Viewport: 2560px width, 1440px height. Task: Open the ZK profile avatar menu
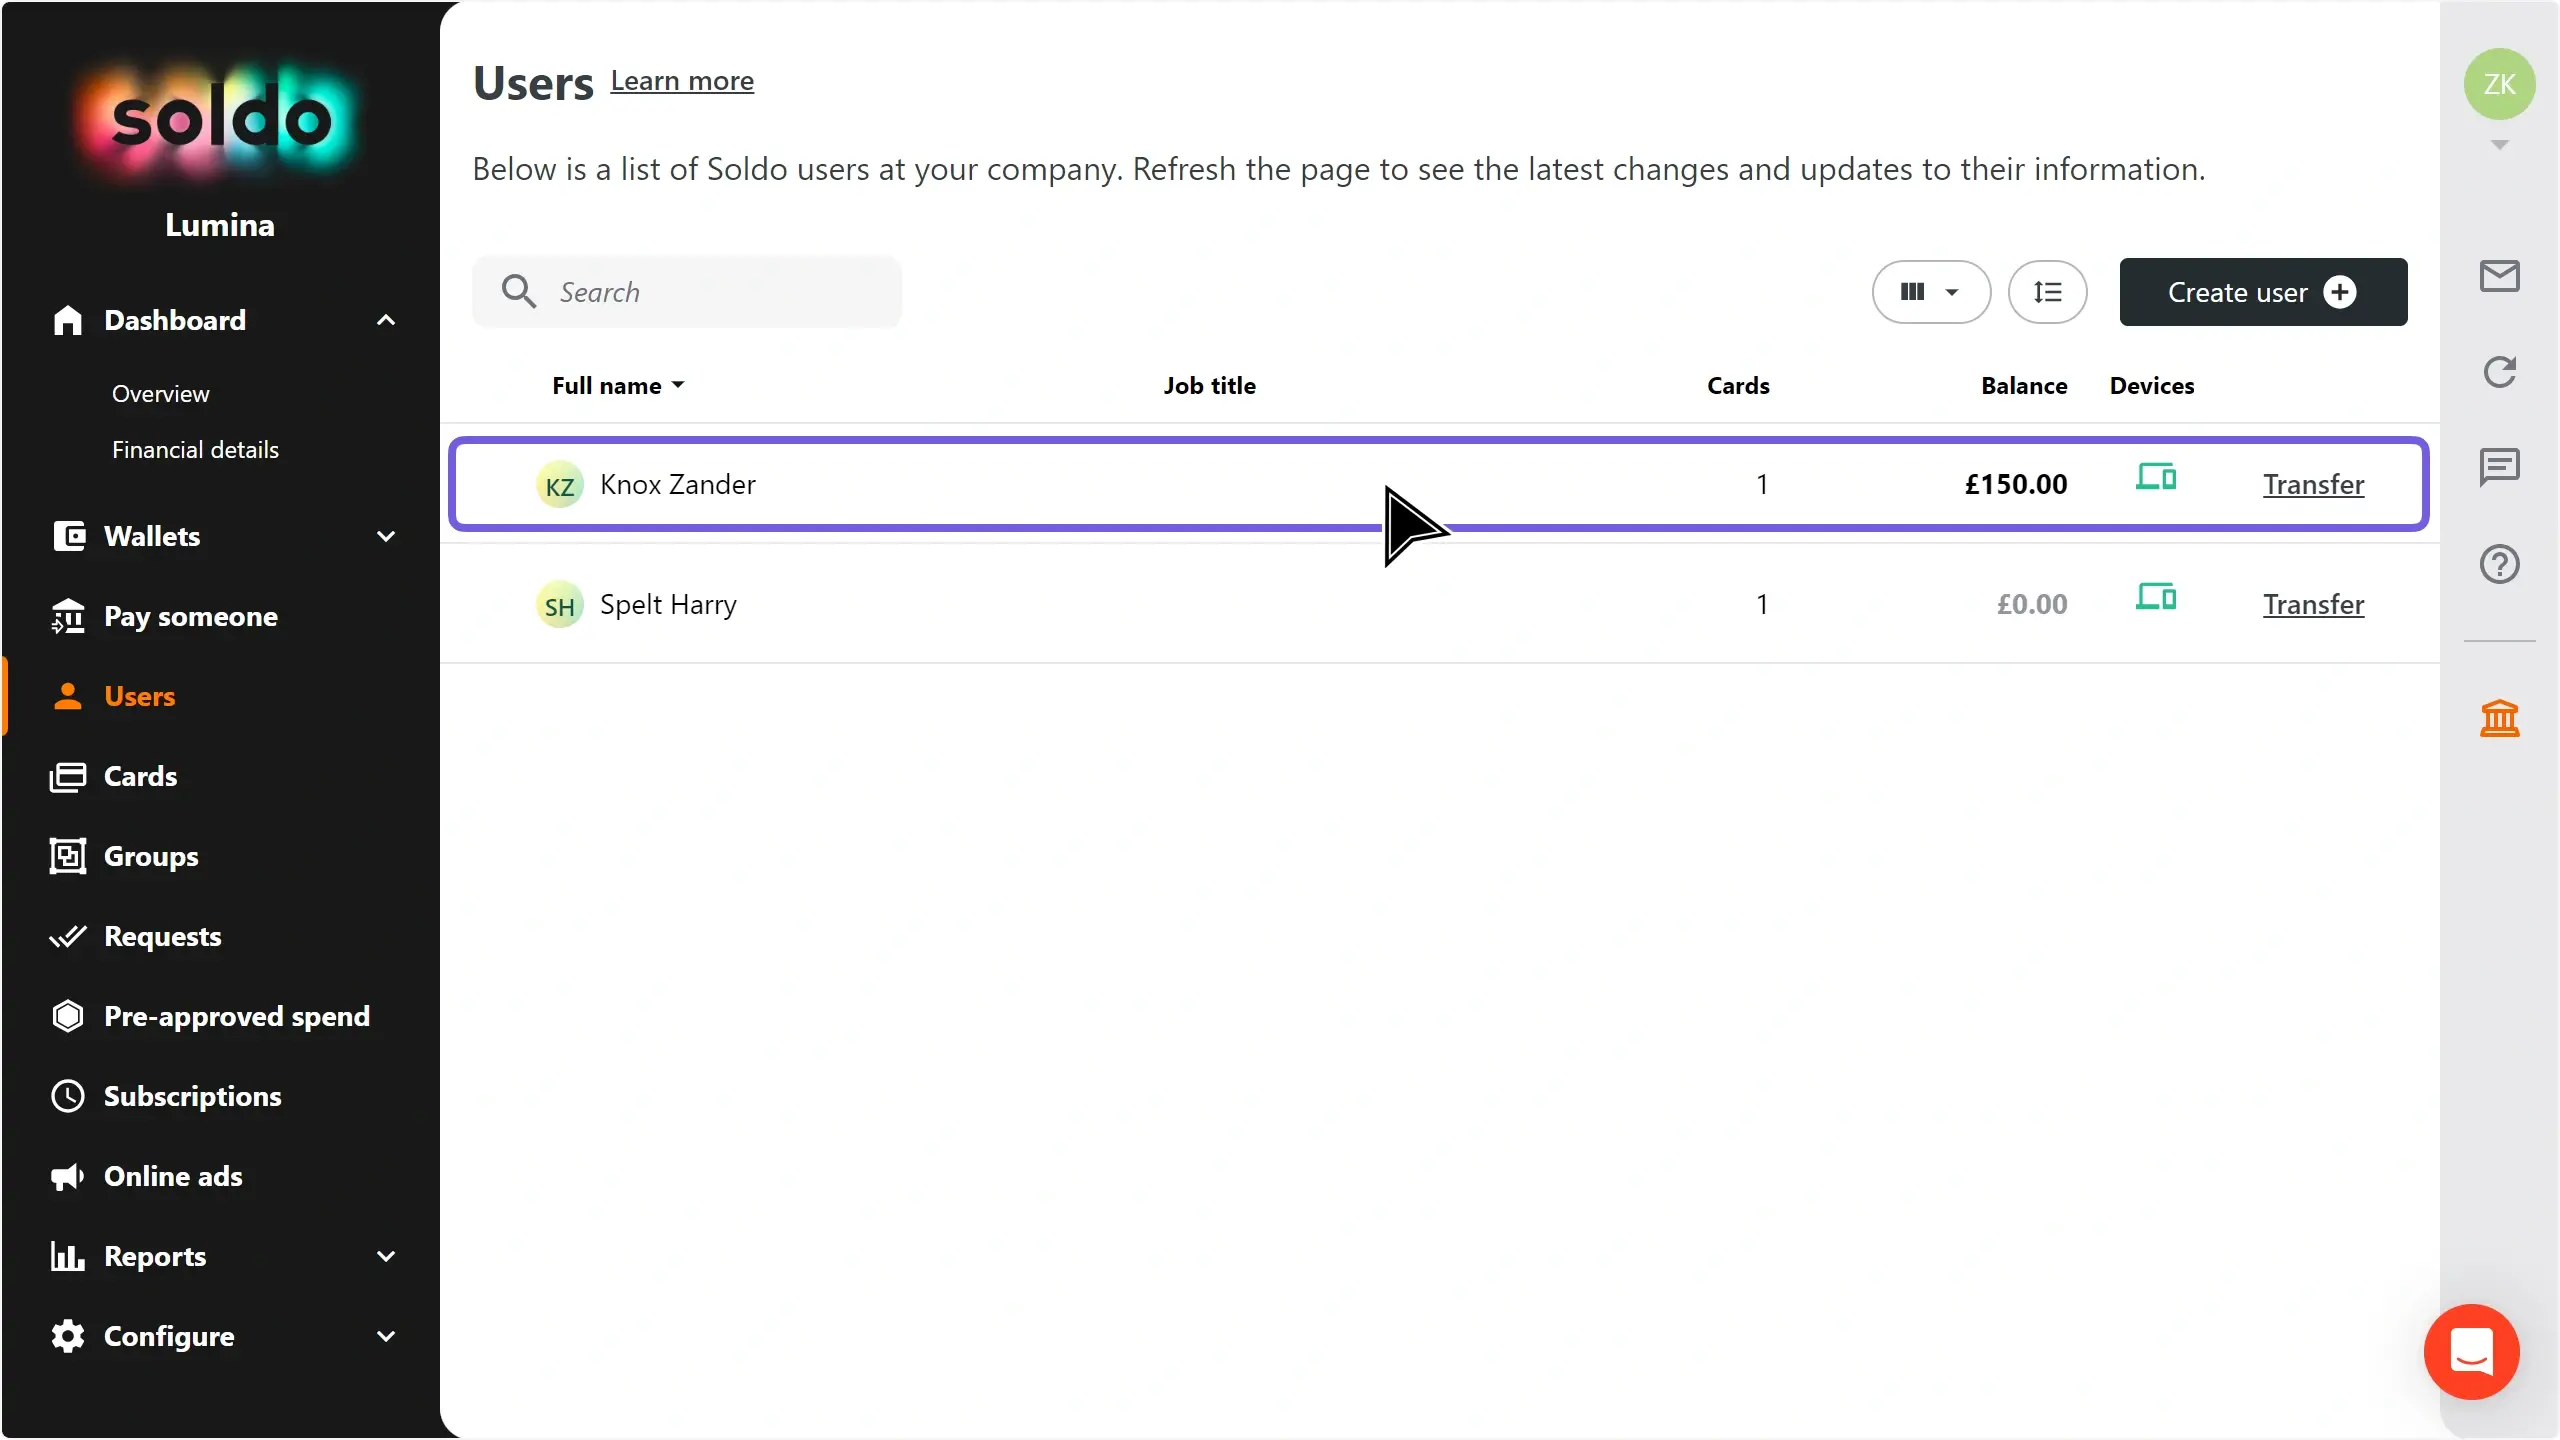(2499, 84)
